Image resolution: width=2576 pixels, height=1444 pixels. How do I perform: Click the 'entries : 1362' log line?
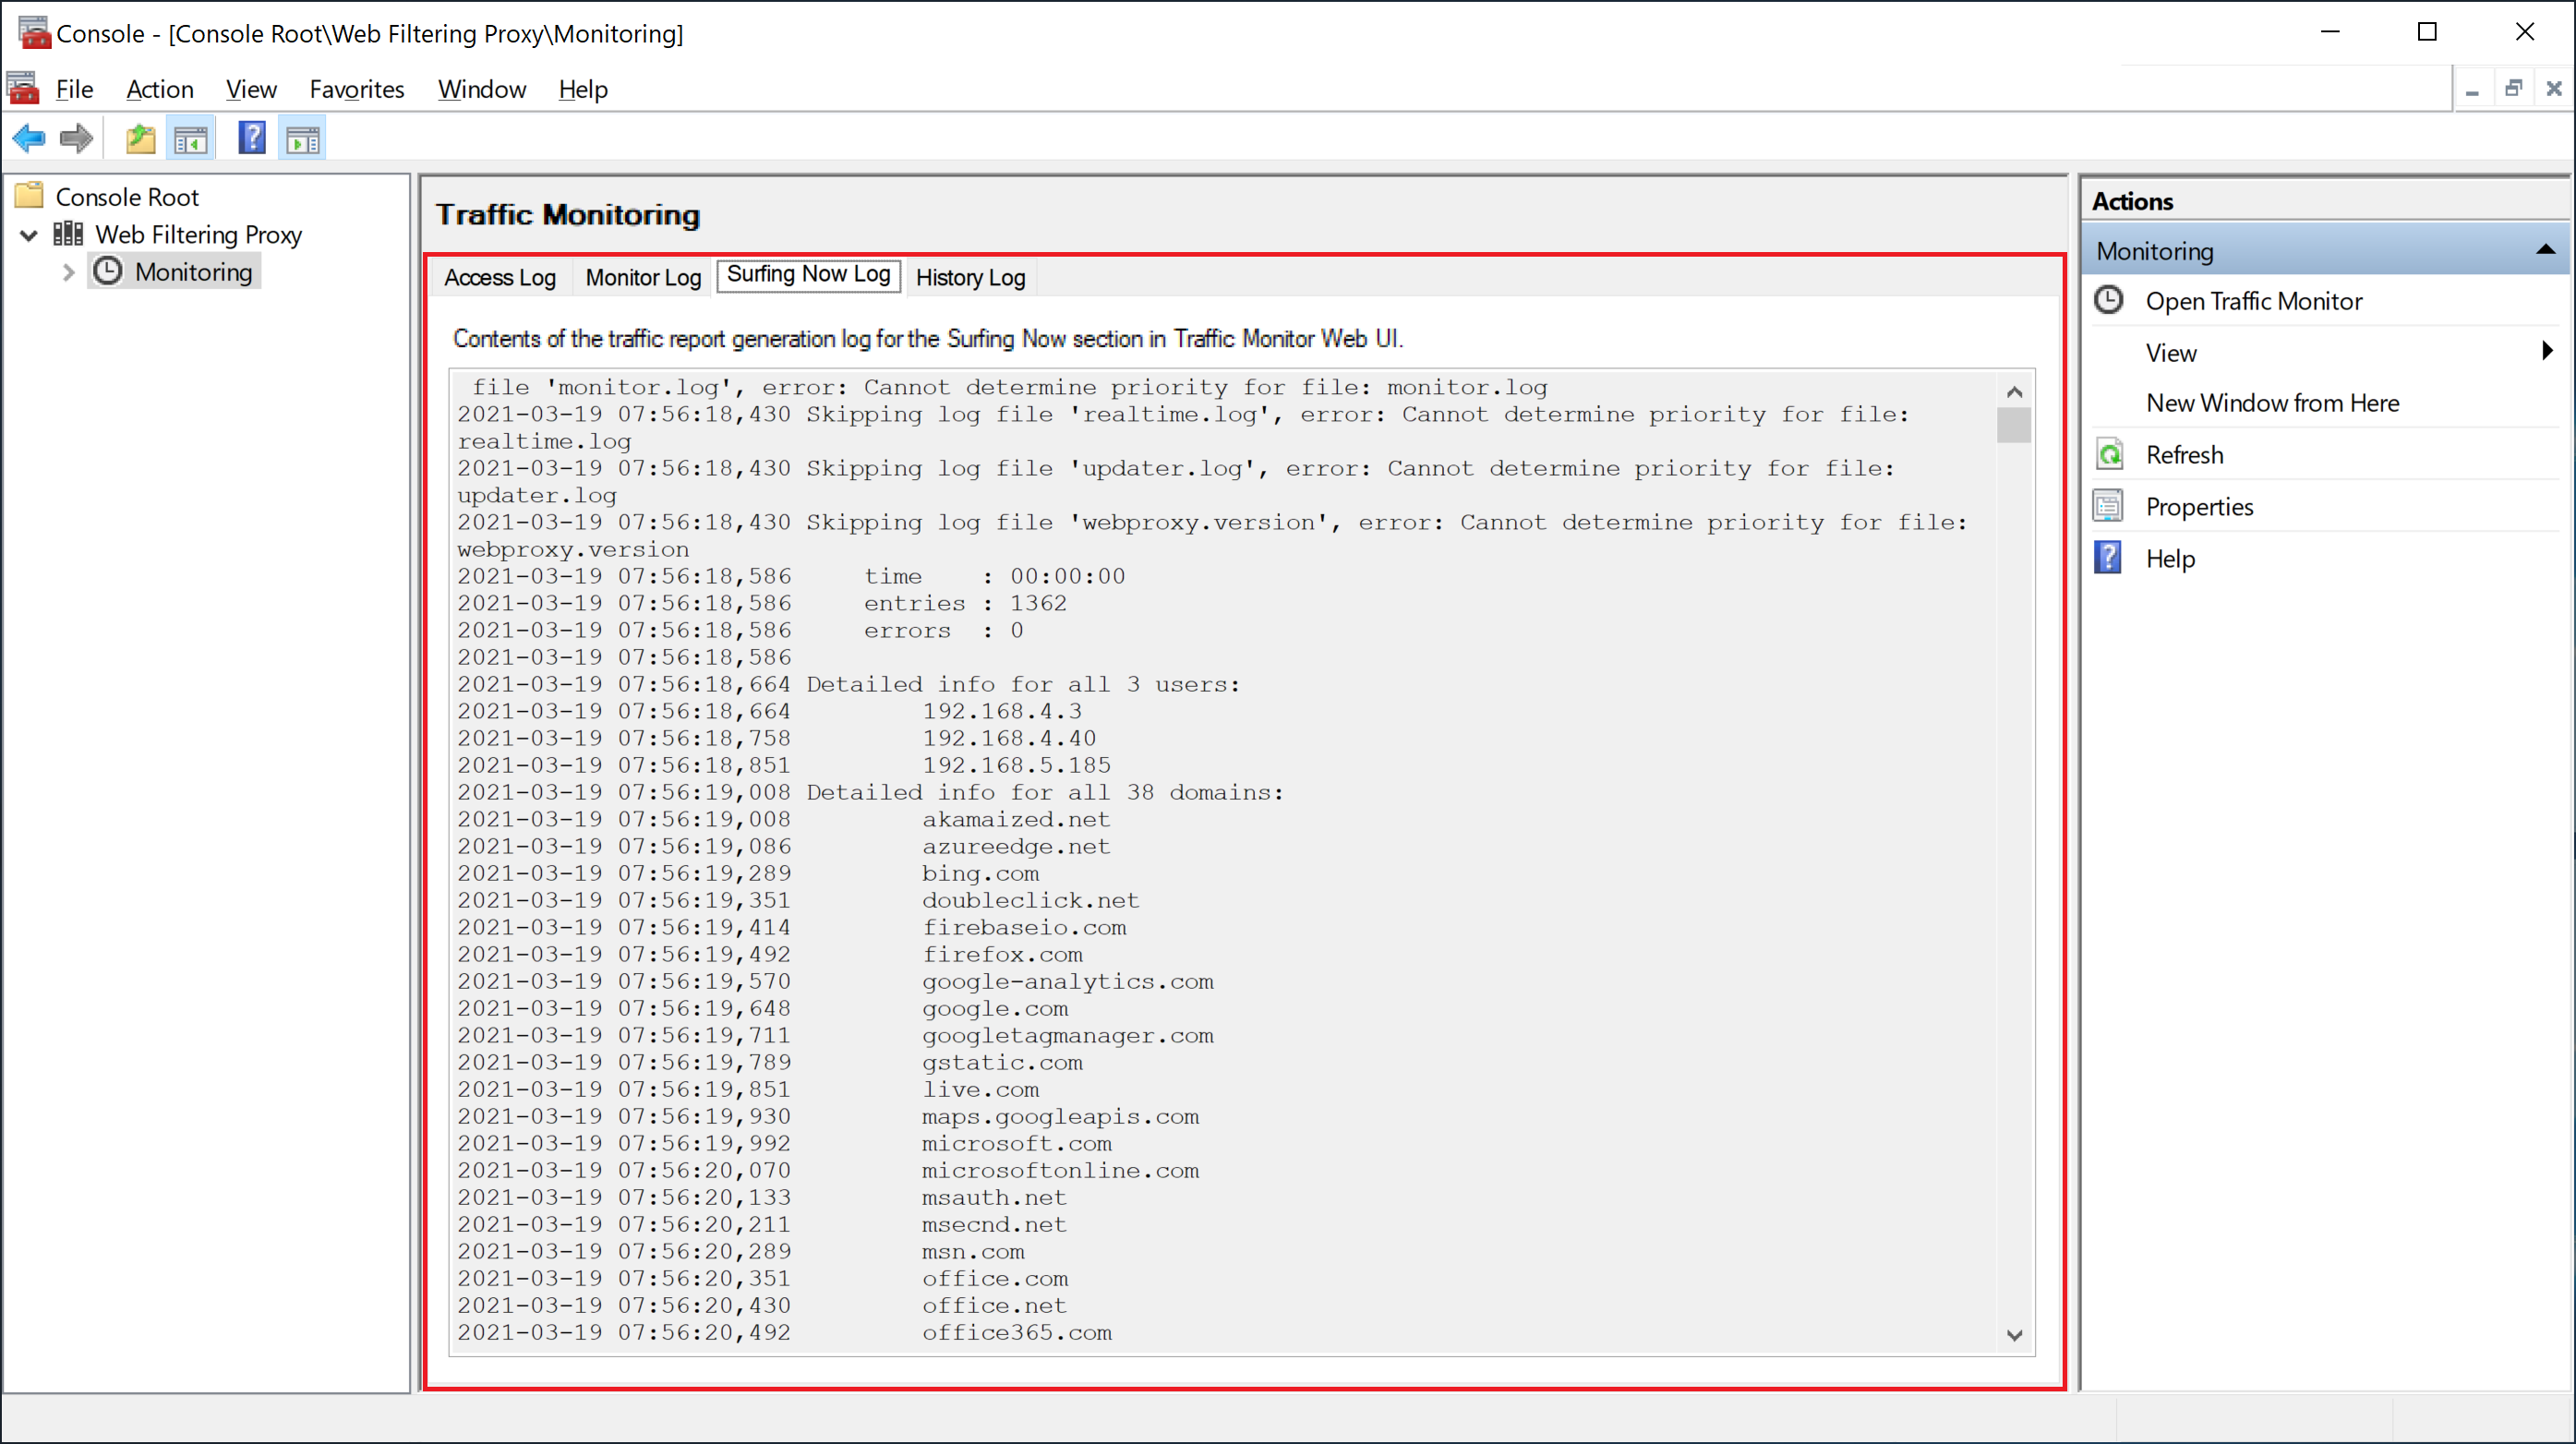tap(965, 604)
